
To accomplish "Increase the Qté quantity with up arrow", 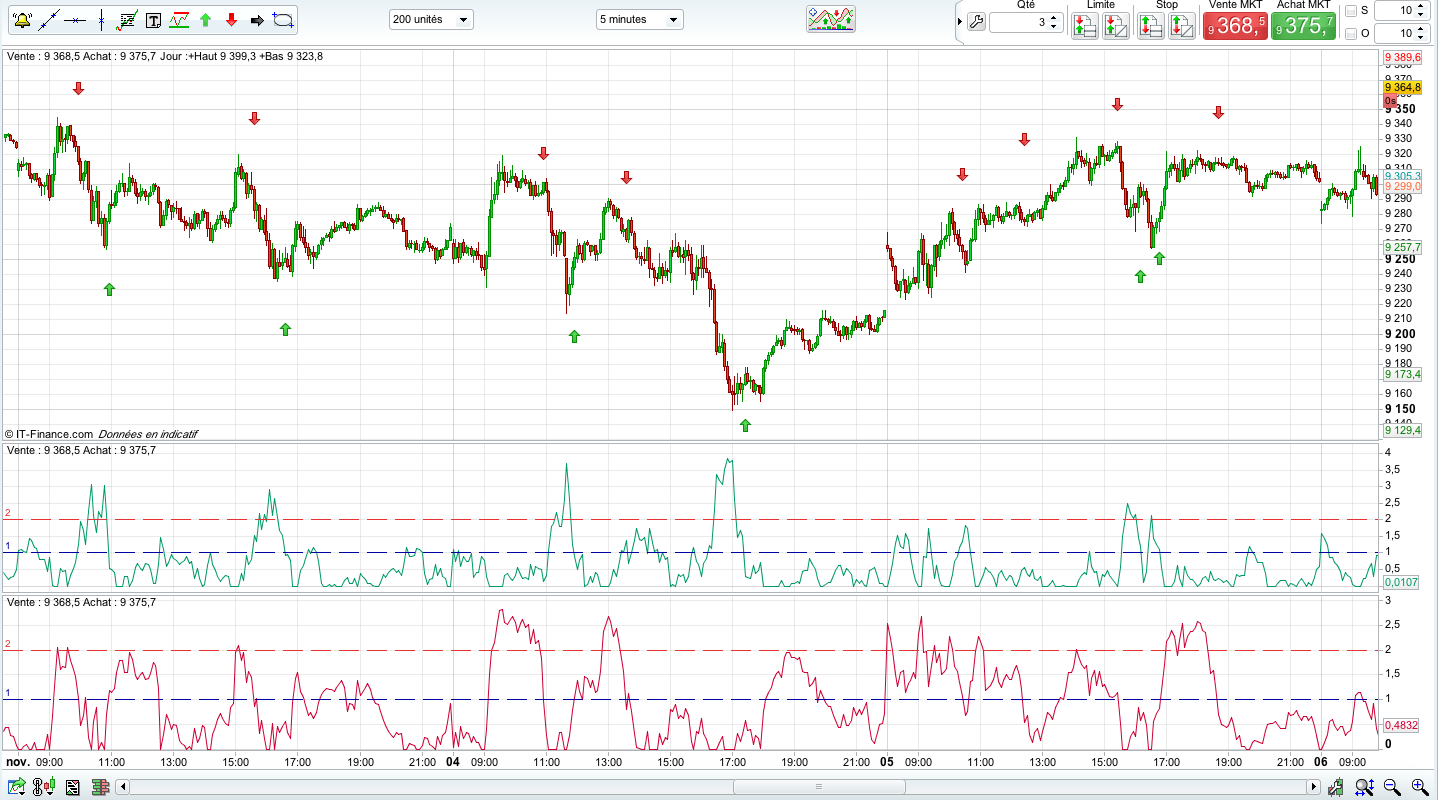I will [1055, 17].
